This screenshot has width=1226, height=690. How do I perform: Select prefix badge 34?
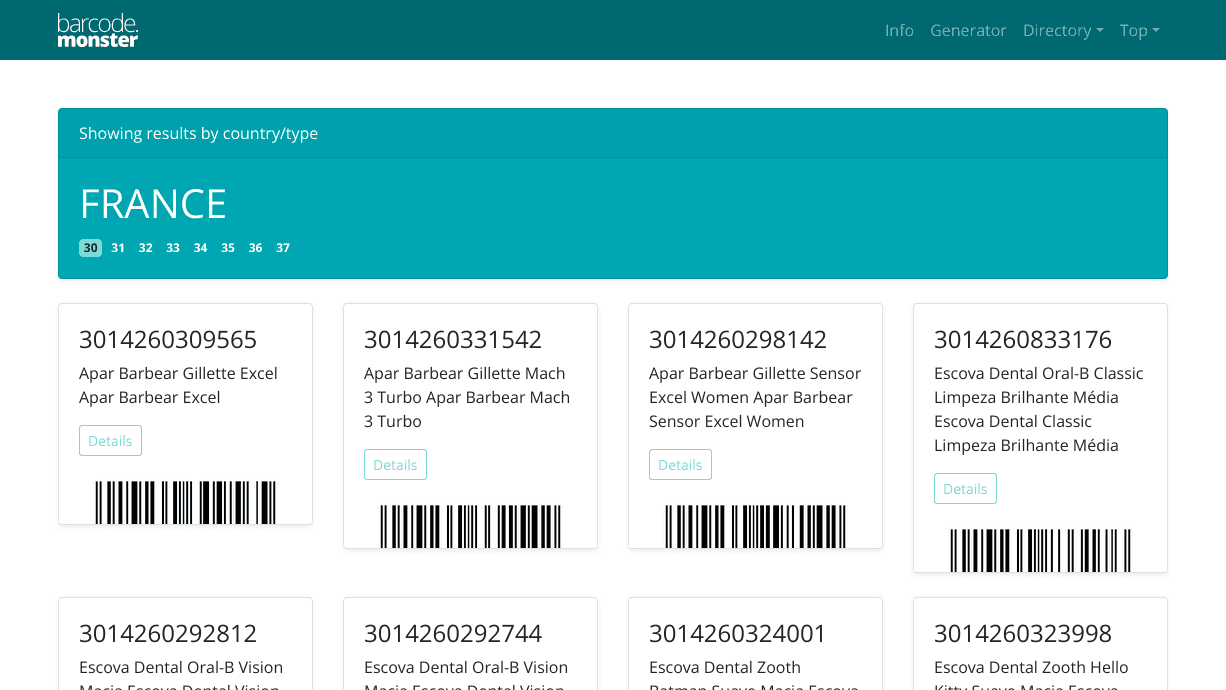201,248
